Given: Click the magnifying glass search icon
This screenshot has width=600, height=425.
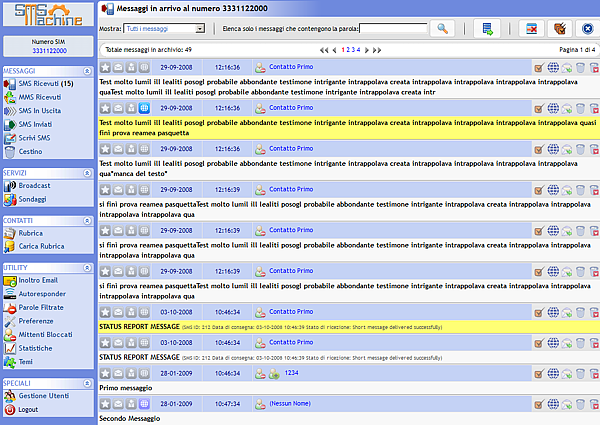Looking at the screenshot, I should pyautogui.click(x=442, y=29).
